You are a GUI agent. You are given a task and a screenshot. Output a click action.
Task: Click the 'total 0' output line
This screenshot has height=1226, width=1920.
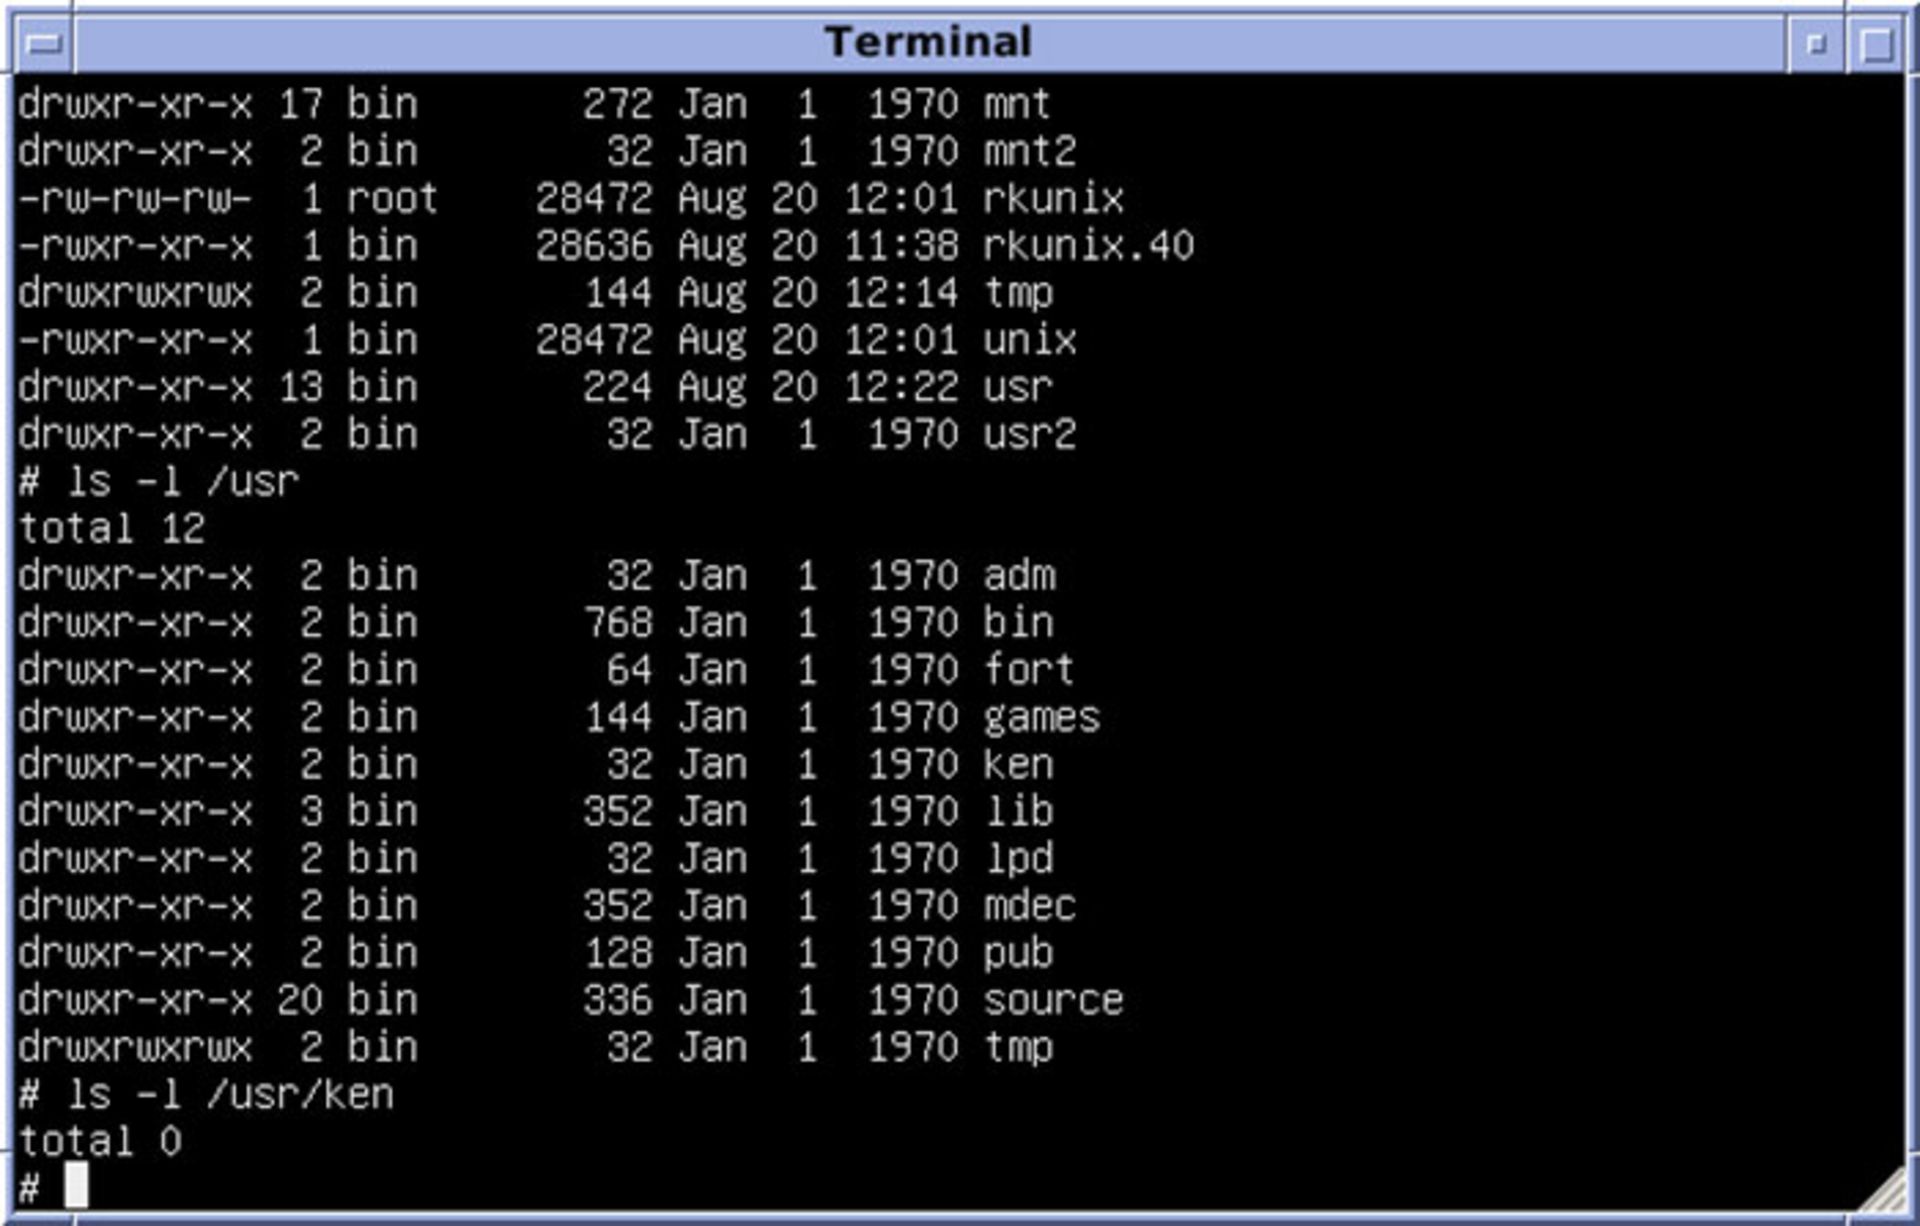pos(100,1141)
